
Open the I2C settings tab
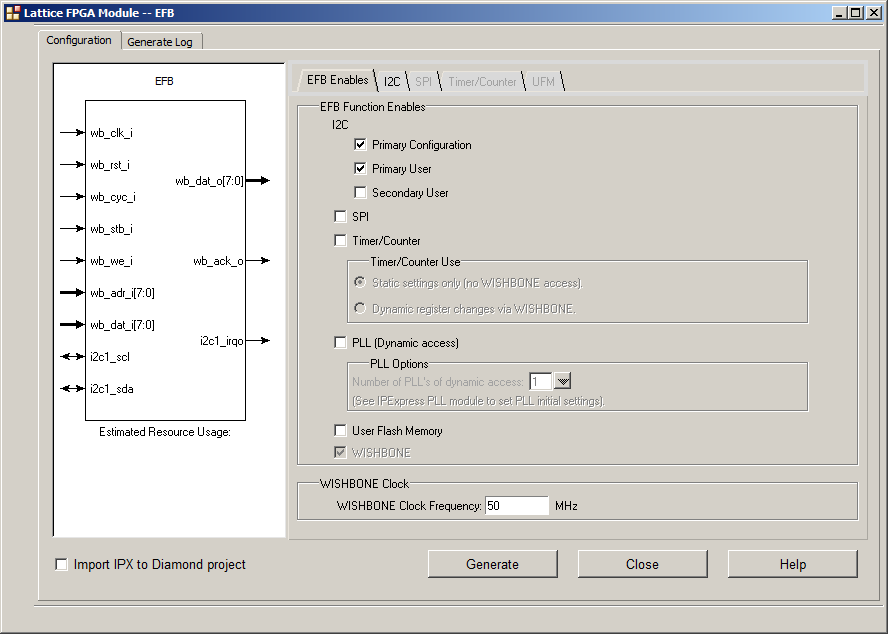pyautogui.click(x=392, y=82)
